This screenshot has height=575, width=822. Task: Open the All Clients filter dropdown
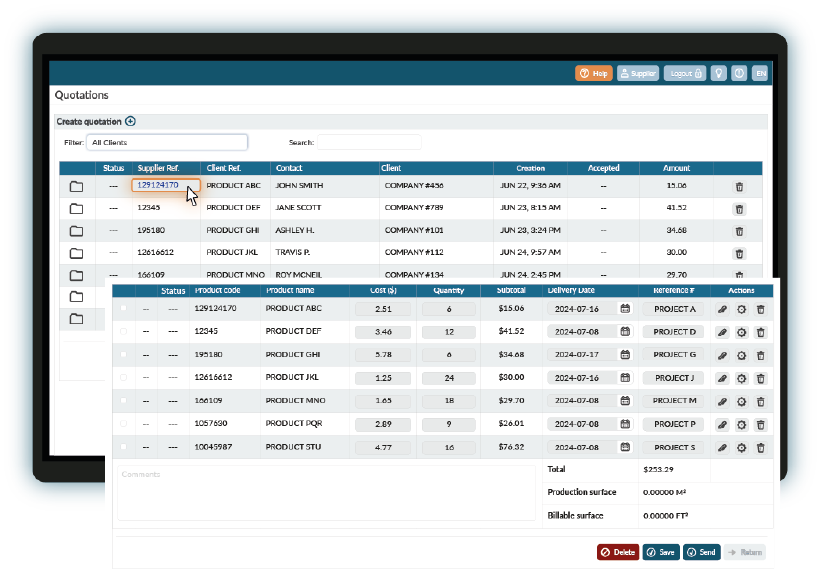[167, 142]
